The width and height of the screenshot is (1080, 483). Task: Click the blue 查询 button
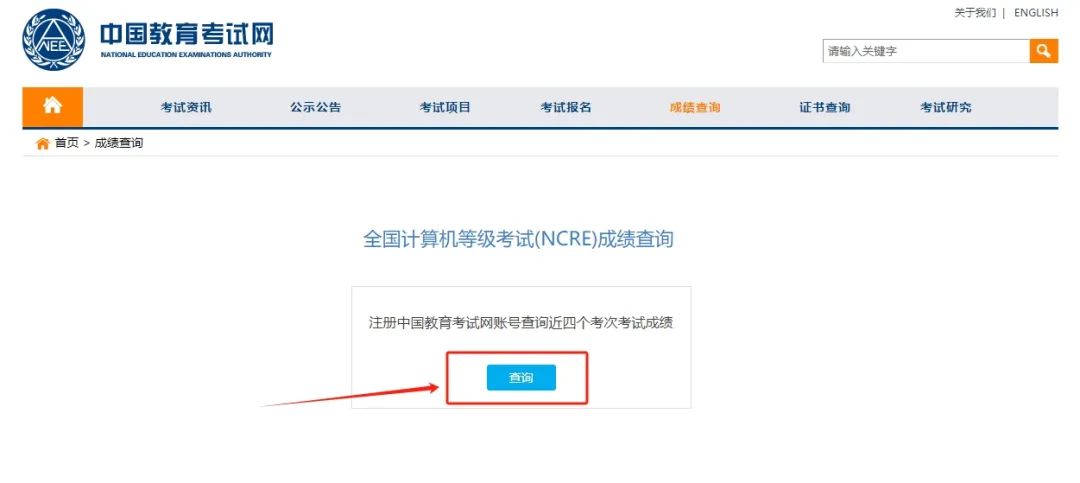coord(521,378)
